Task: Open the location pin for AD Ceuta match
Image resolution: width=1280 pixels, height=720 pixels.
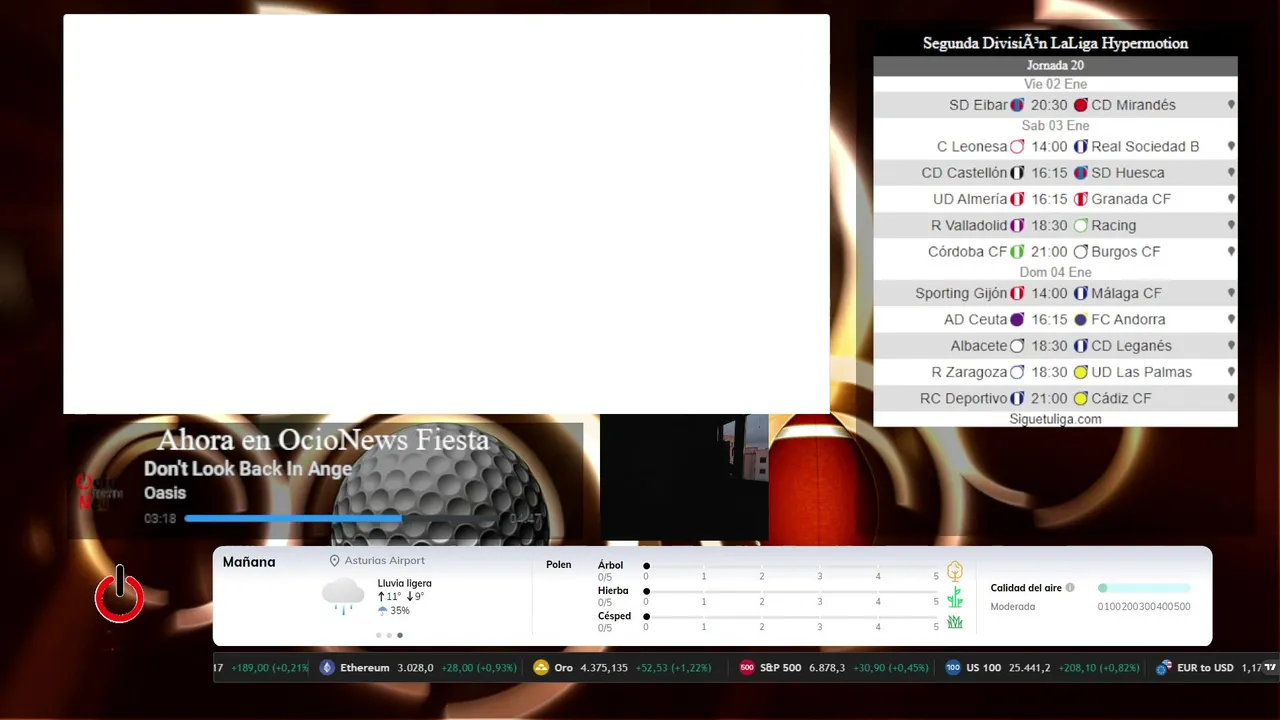Action: click(1231, 320)
